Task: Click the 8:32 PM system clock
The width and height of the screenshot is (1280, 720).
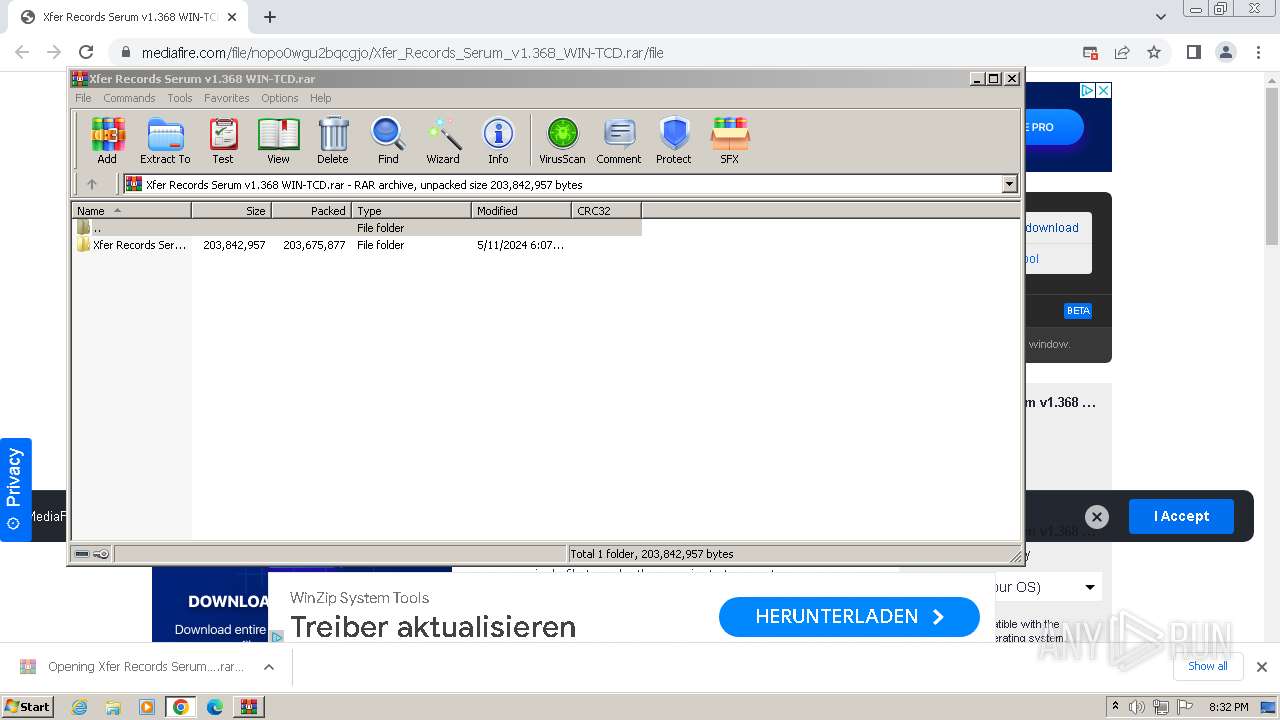Action: tap(1228, 707)
